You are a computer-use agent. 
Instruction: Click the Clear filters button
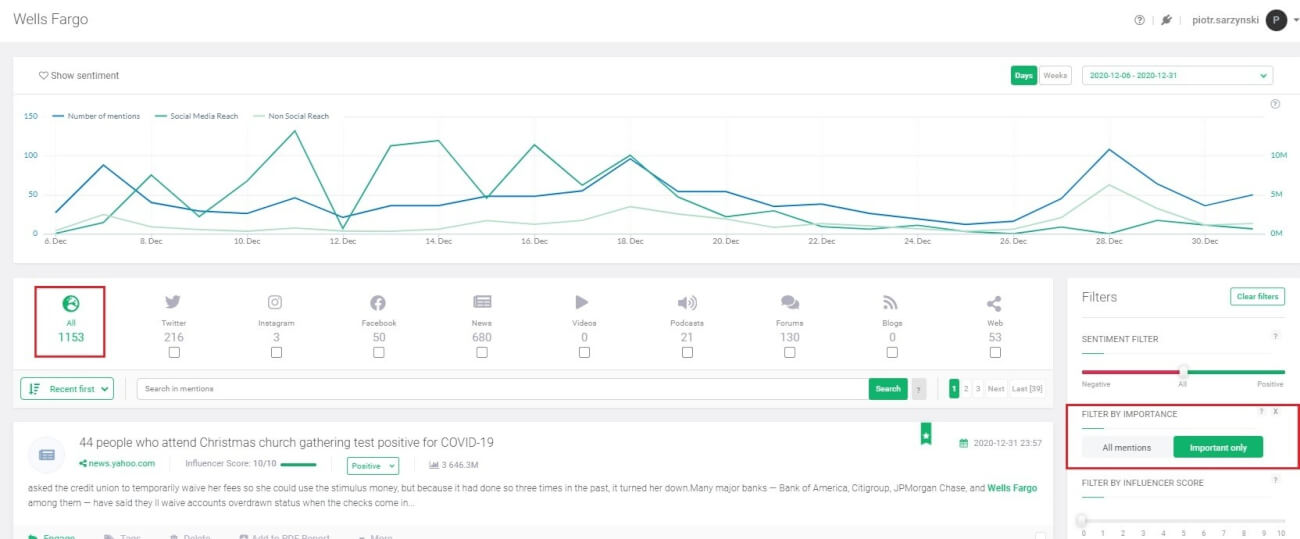click(x=1257, y=297)
